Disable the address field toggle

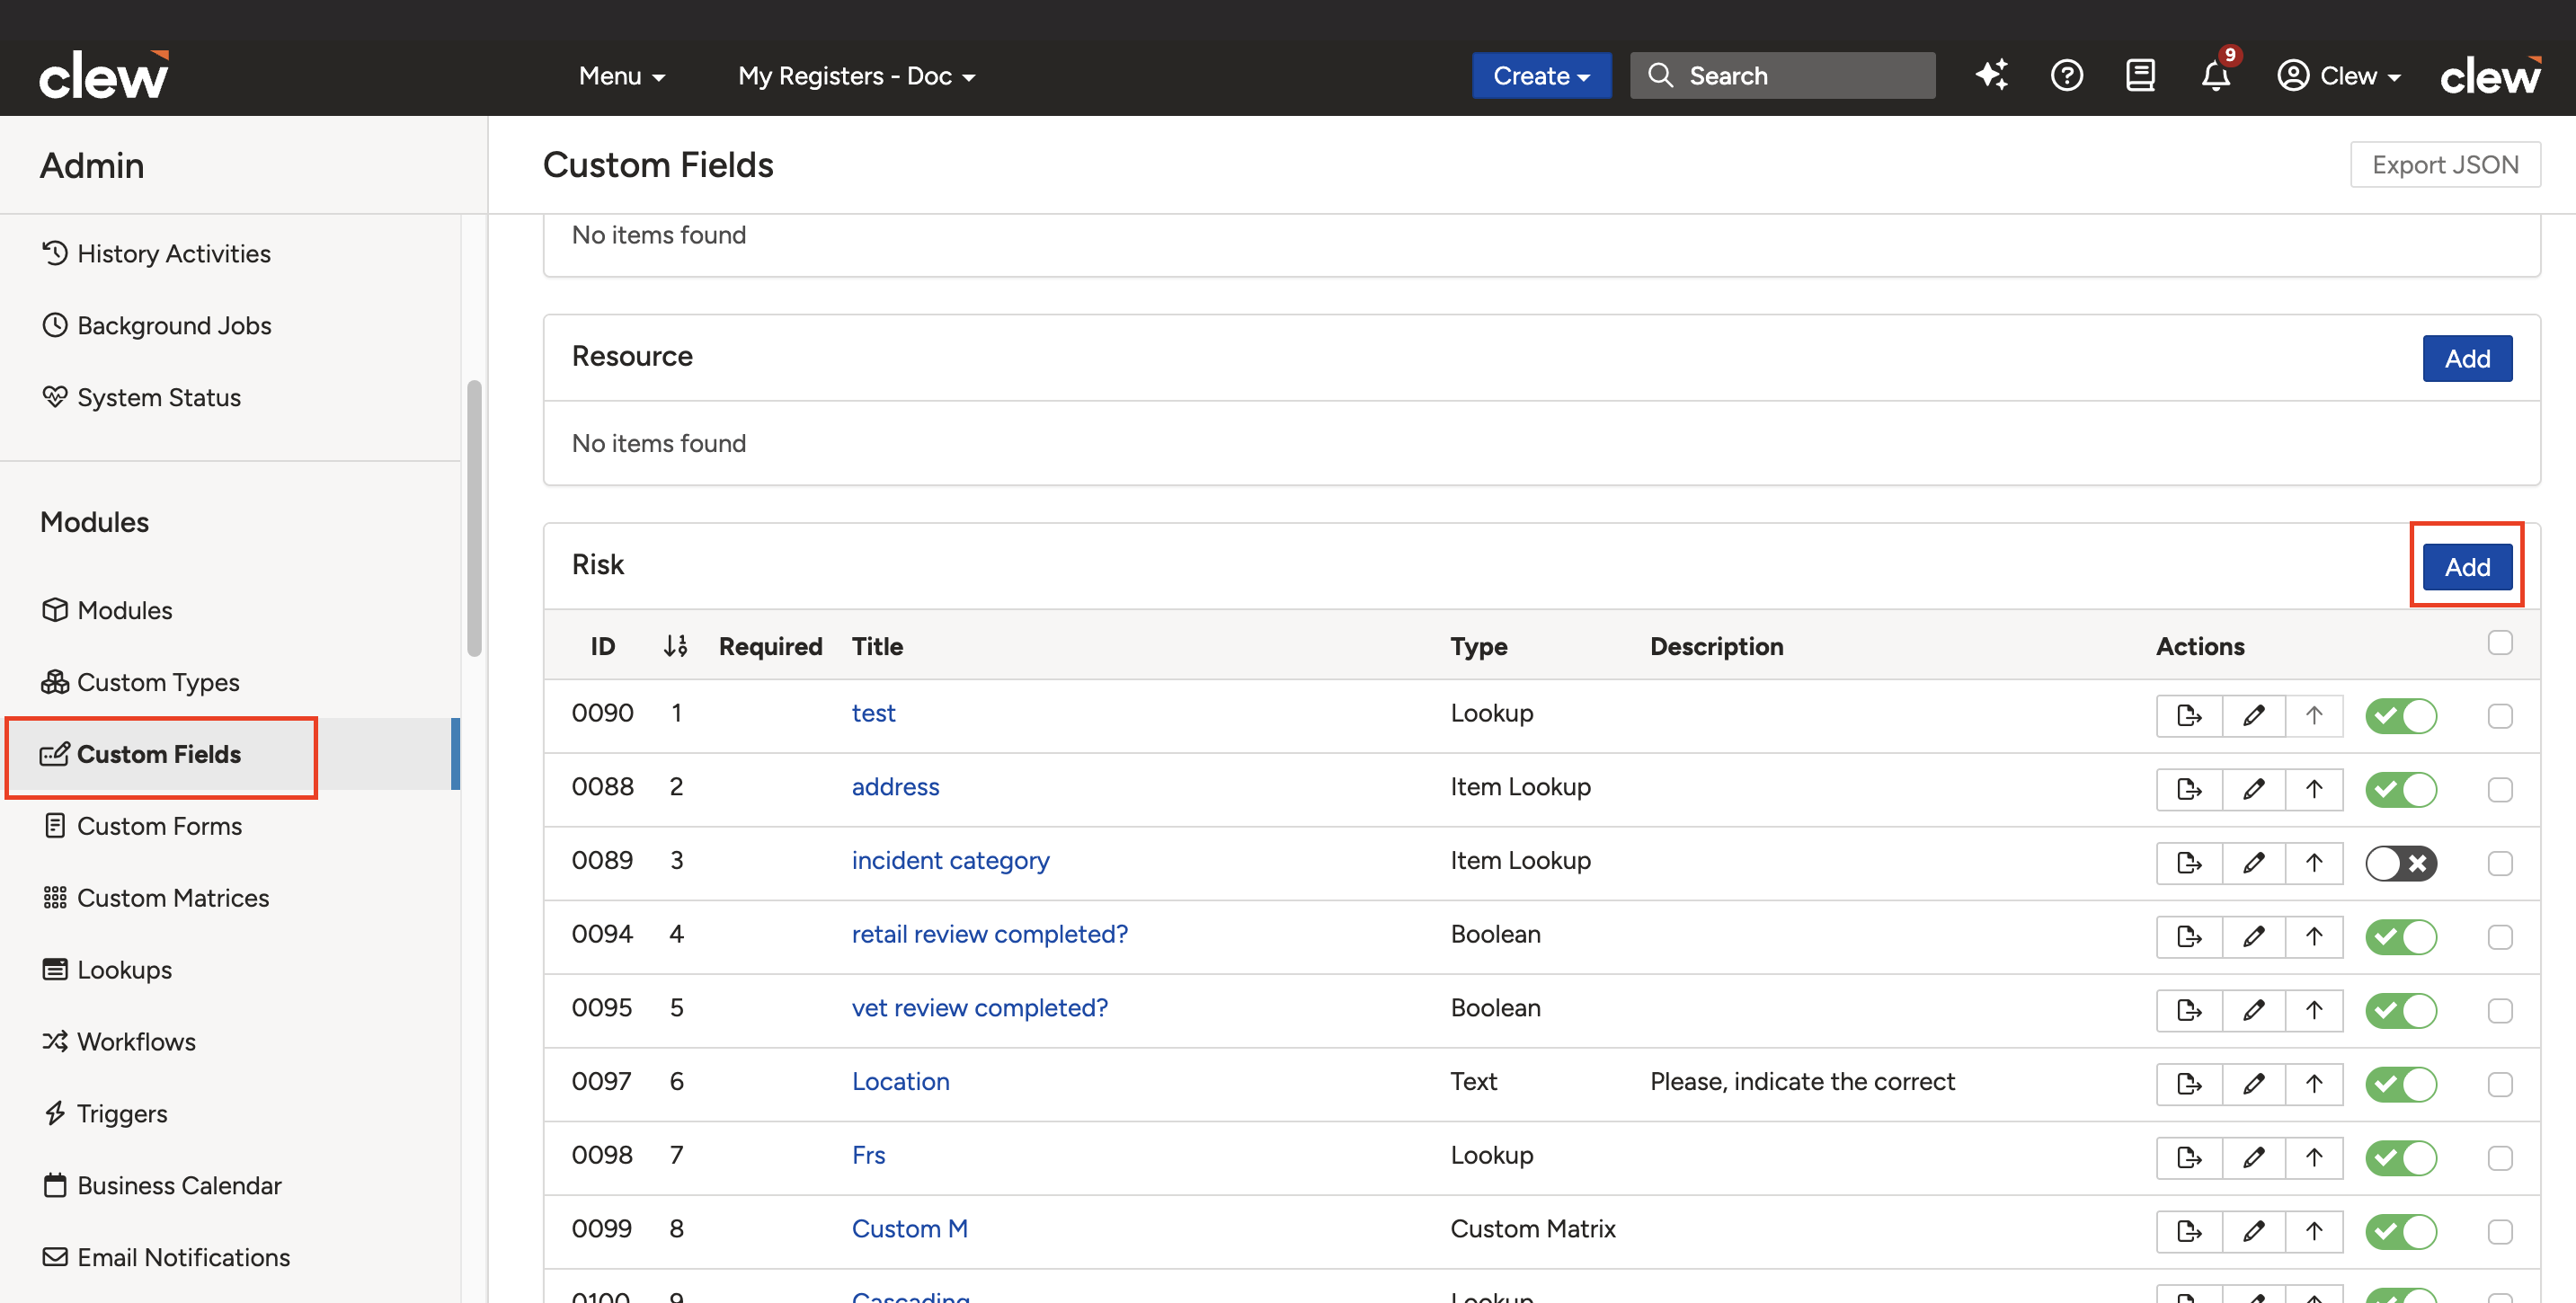point(2401,790)
